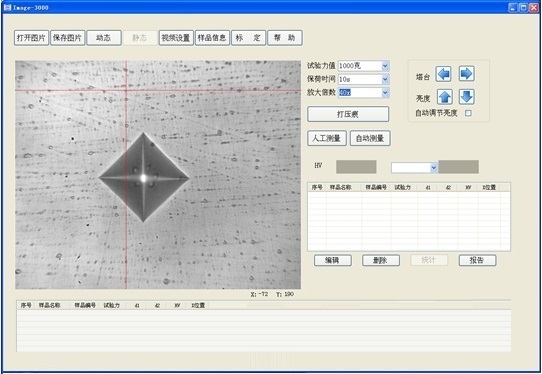Viewport: 542px width, 374px height.
Task: Expand the 保荷时间 10s dropdown
Action: pyautogui.click(x=385, y=79)
